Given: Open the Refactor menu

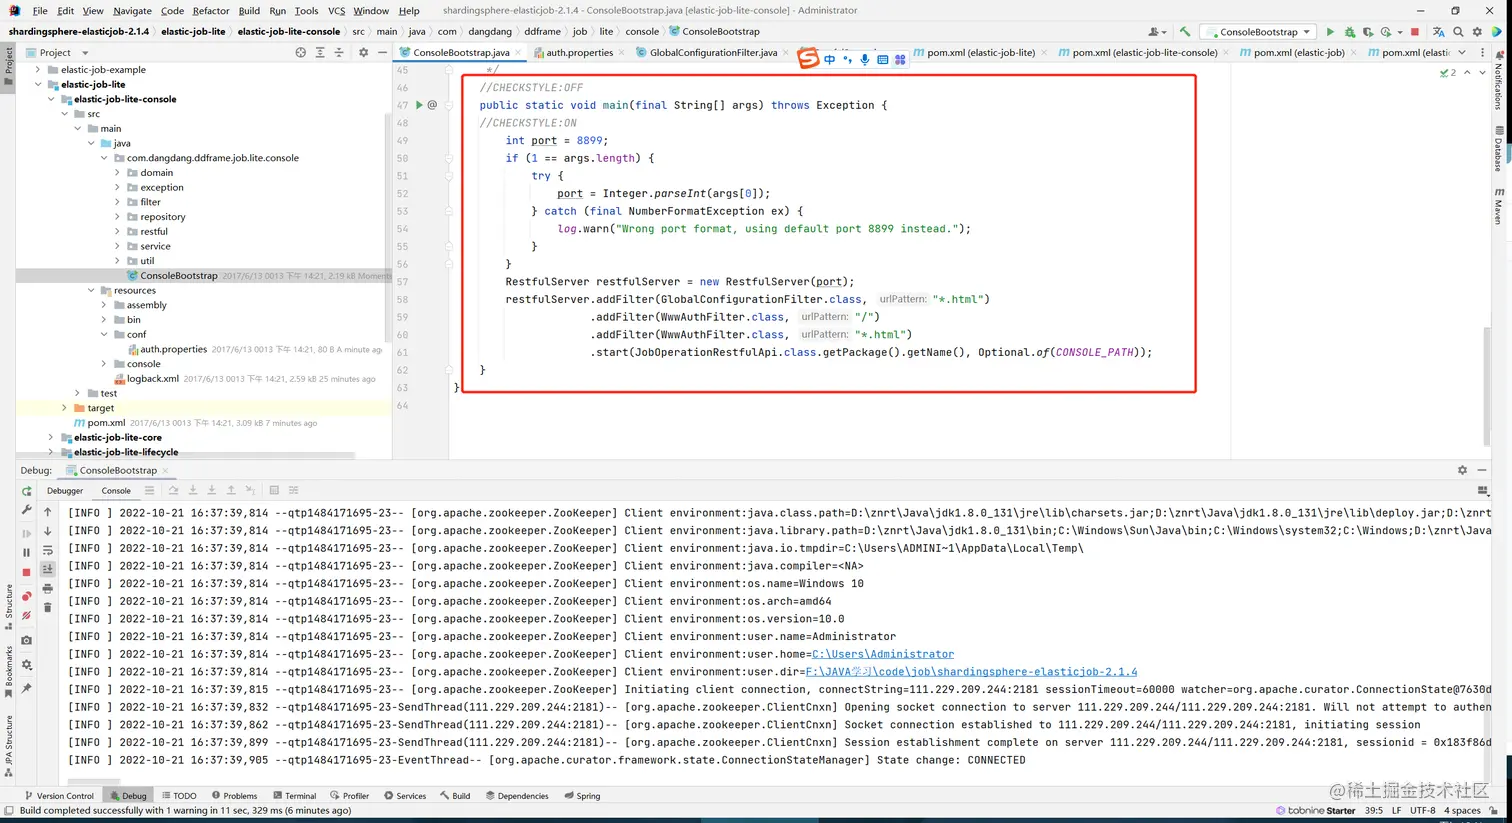Looking at the screenshot, I should pyautogui.click(x=211, y=11).
